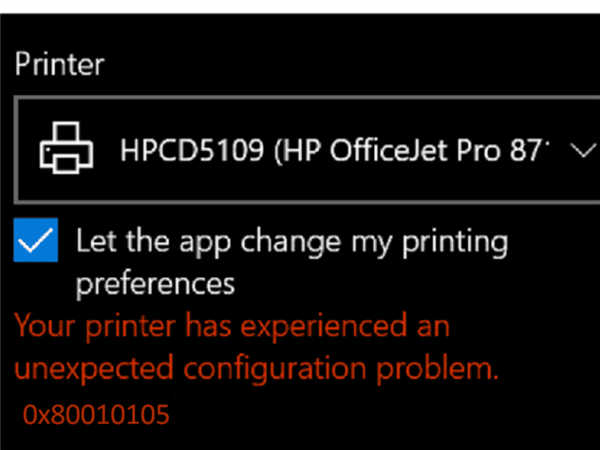The image size is (600, 450).
Task: Uncheck the blue printing preferences checkbox
Action: 36,242
